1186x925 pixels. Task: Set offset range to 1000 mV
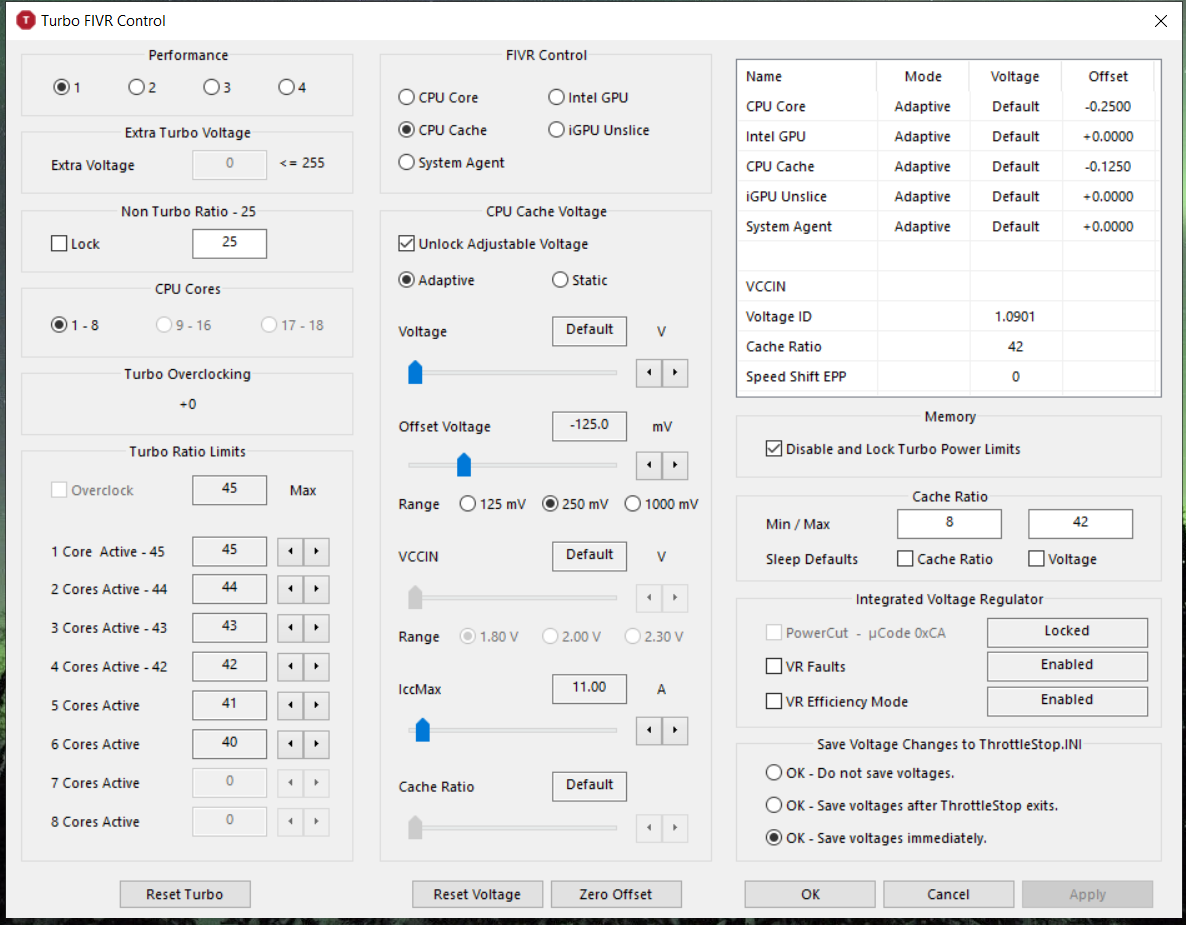661,504
